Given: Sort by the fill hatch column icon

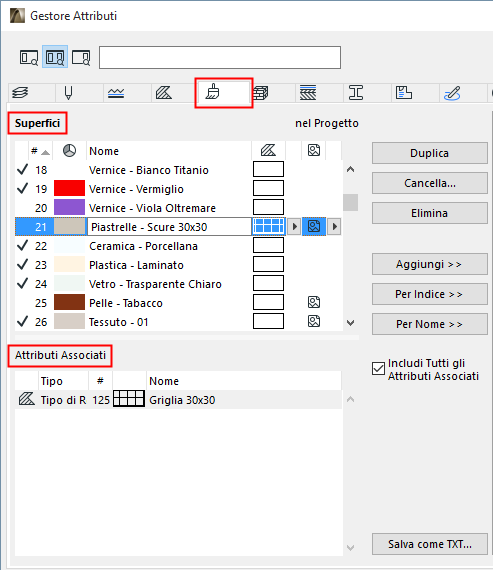Looking at the screenshot, I should coord(268,150).
